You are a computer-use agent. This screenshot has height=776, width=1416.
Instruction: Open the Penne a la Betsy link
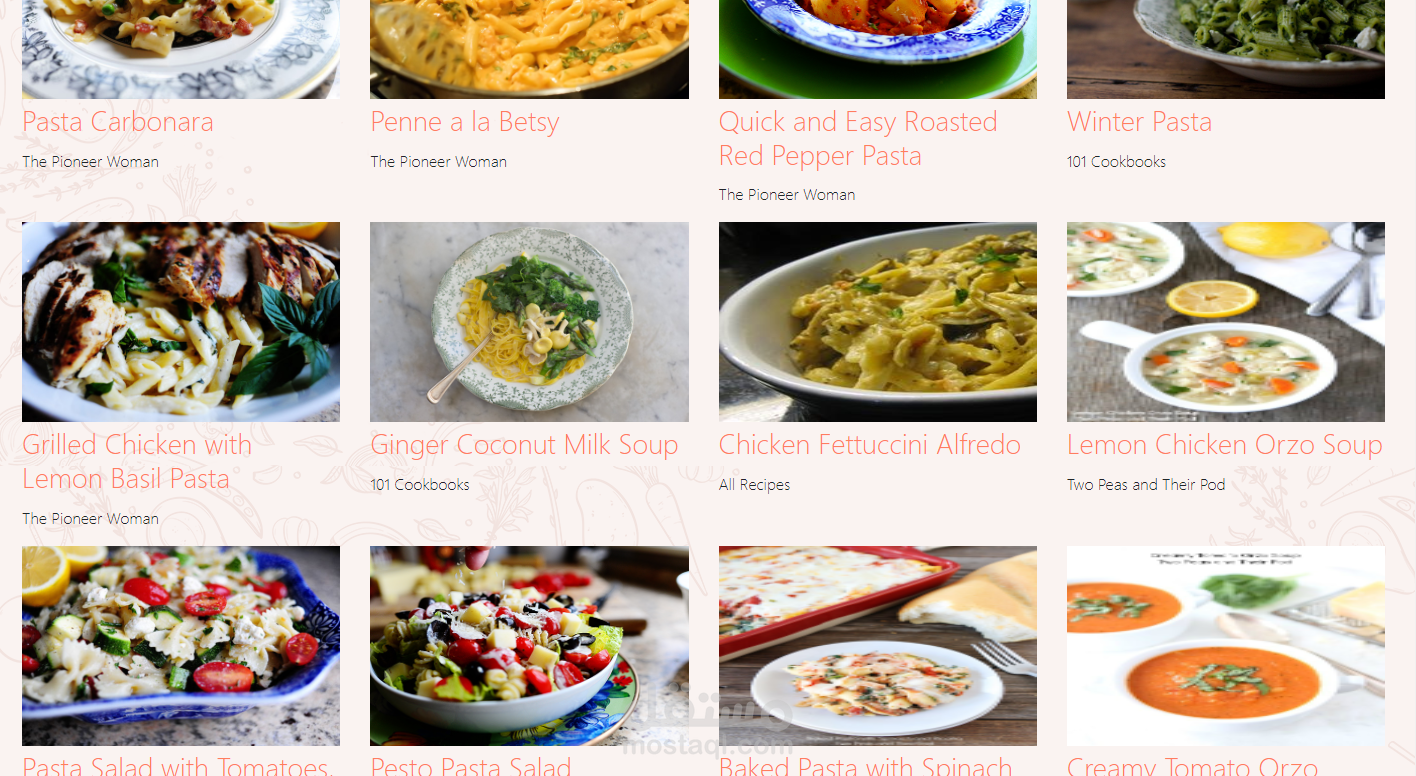click(465, 122)
